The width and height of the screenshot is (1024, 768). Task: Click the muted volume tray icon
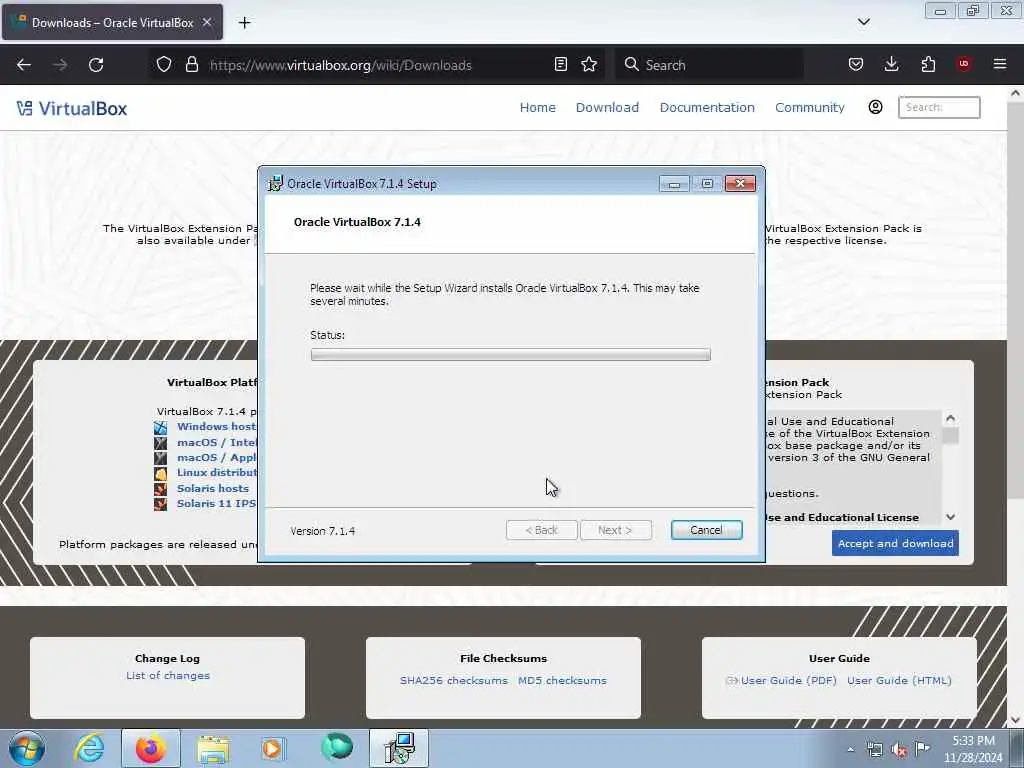(x=899, y=750)
